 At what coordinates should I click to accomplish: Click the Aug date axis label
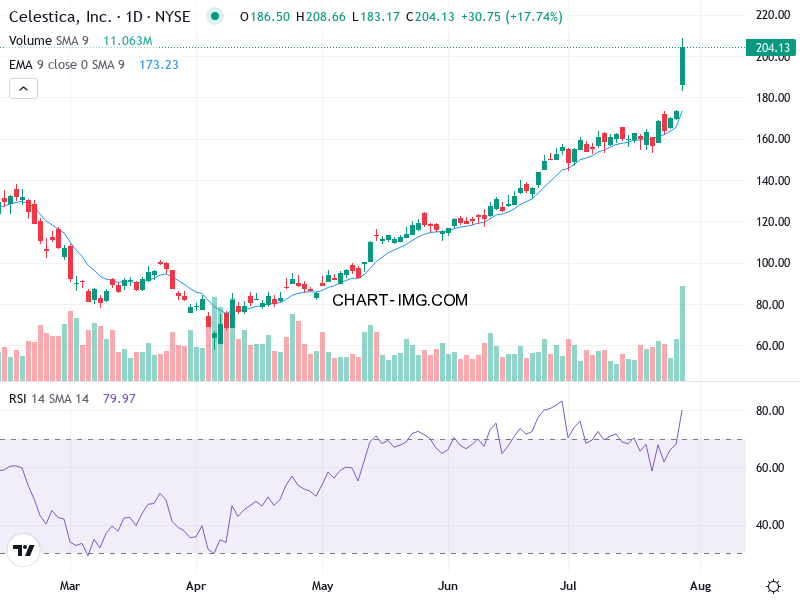point(701,586)
